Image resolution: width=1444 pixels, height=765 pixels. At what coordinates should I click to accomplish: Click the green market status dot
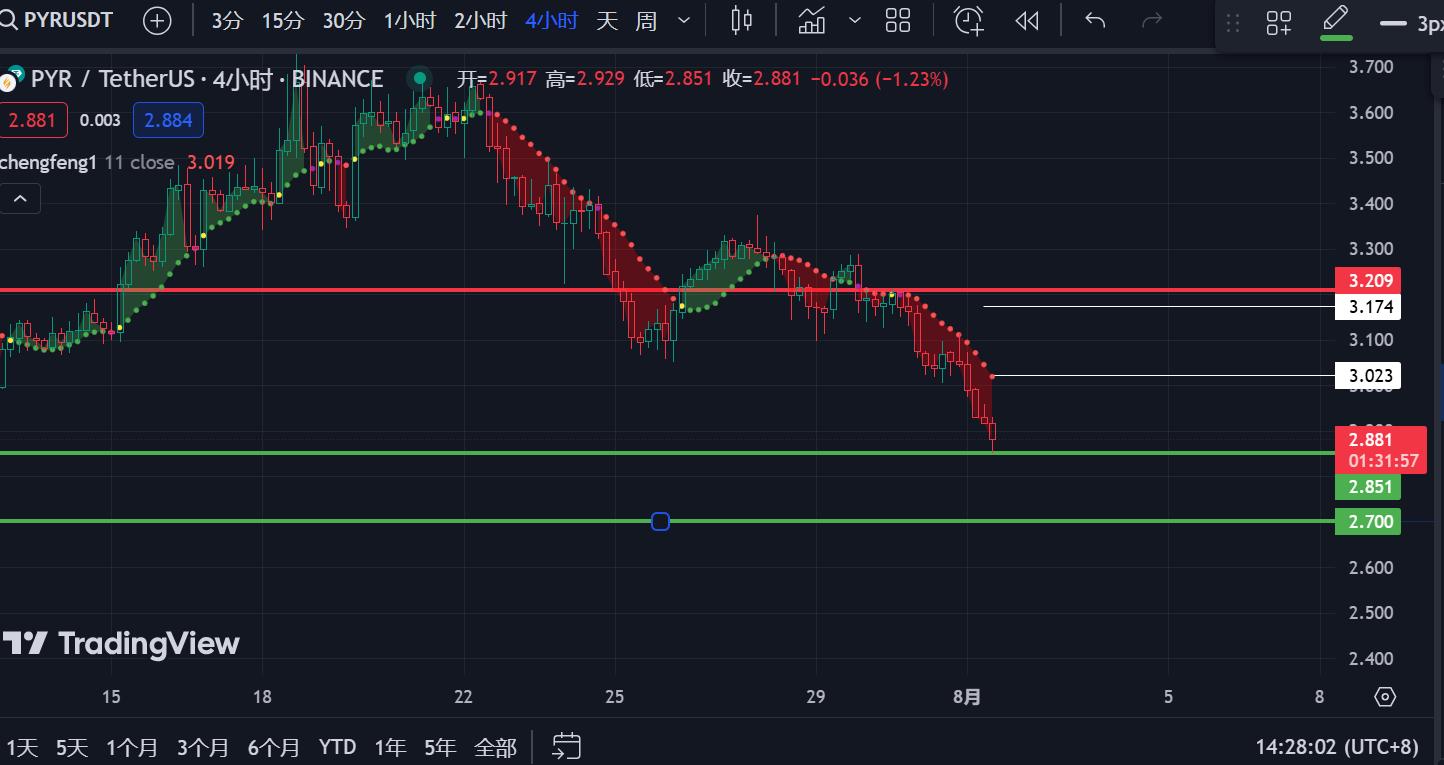point(420,79)
